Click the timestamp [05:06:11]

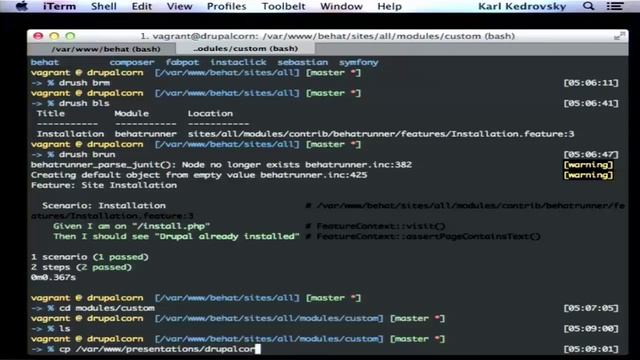pyautogui.click(x=591, y=83)
